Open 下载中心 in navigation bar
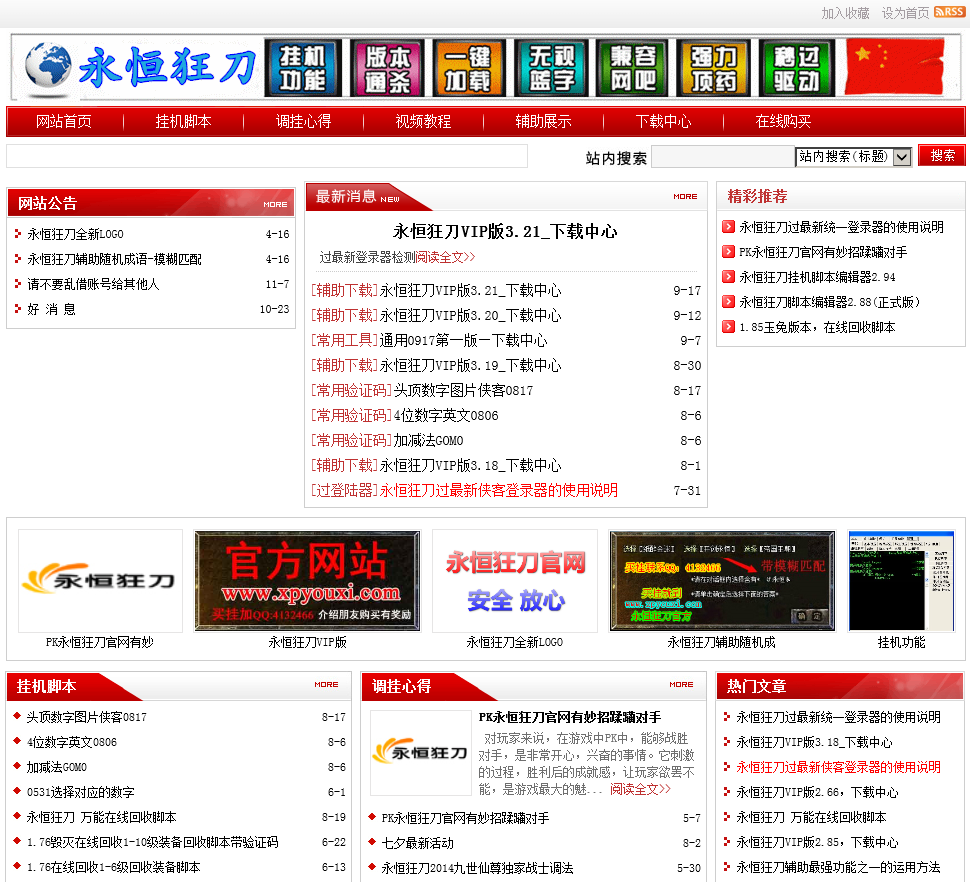This screenshot has height=882, width=970. (x=664, y=121)
